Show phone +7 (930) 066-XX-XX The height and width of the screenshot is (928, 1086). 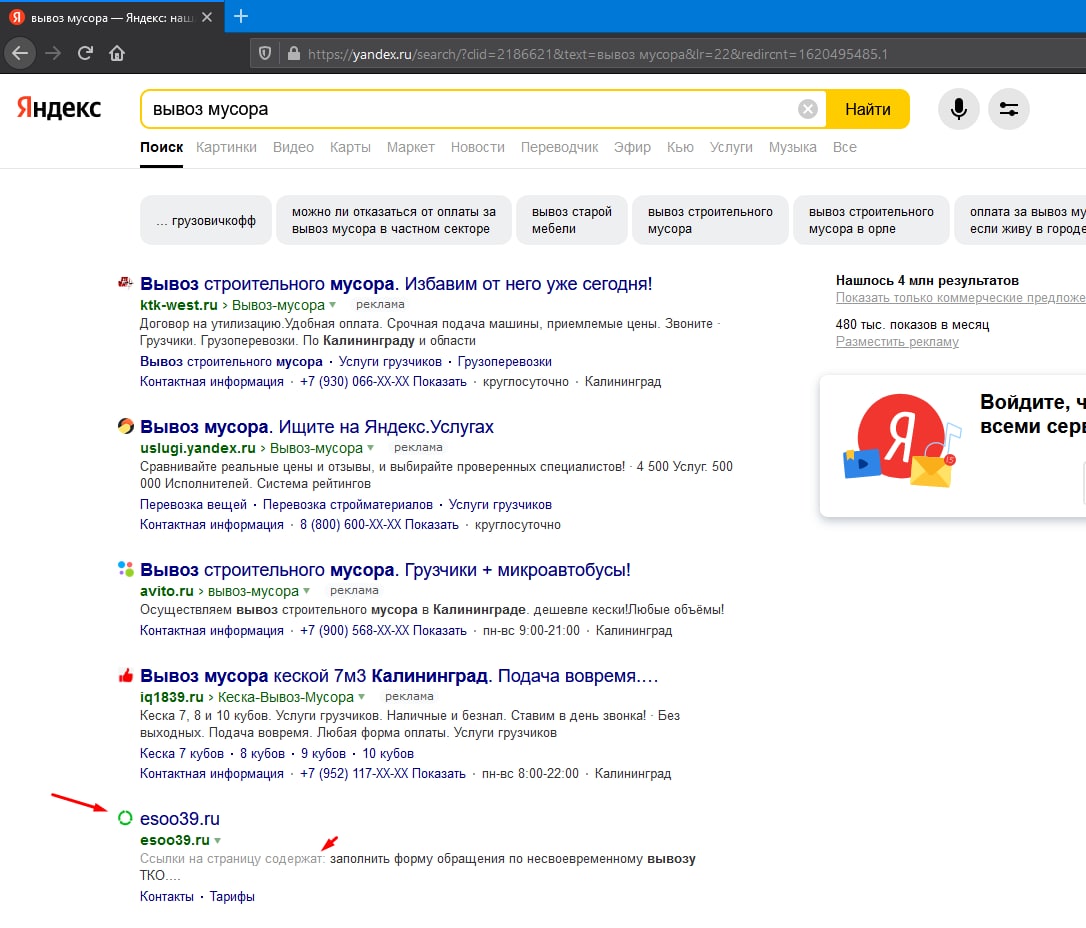[x=383, y=382]
